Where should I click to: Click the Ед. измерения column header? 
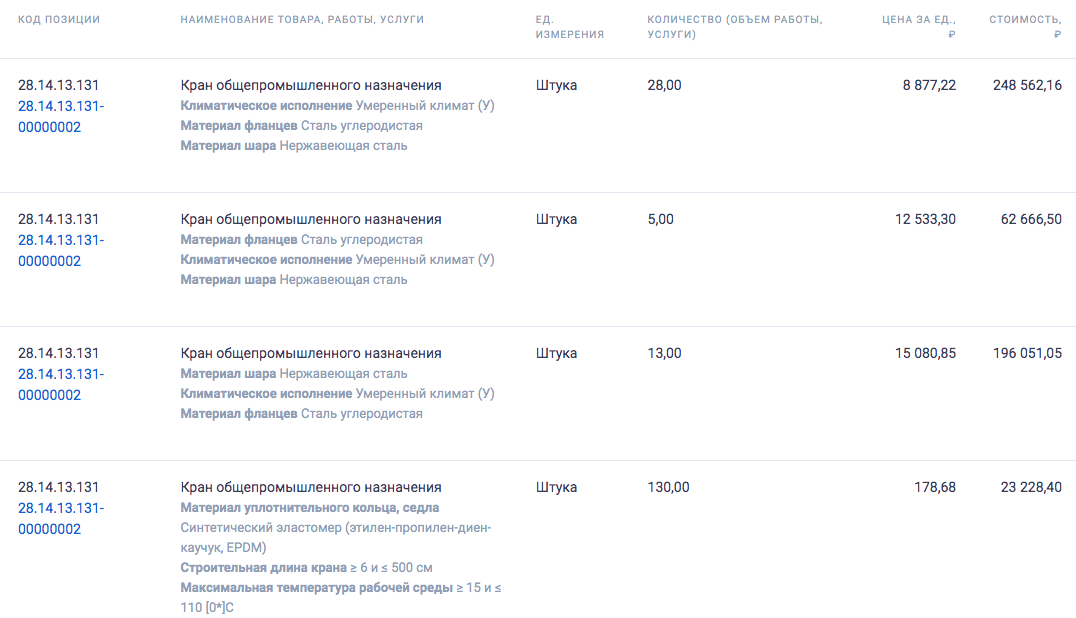coord(570,27)
